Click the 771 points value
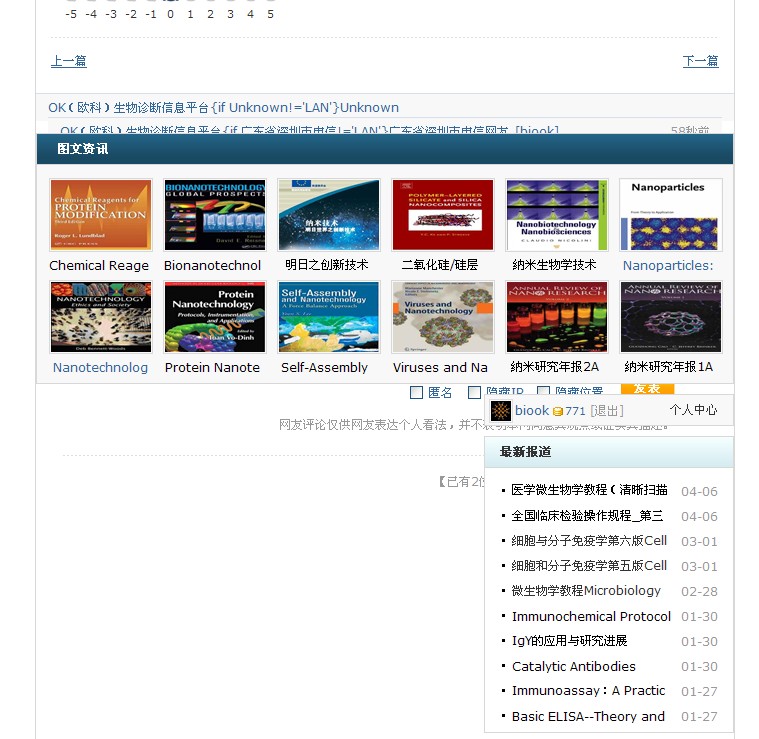 [575, 411]
